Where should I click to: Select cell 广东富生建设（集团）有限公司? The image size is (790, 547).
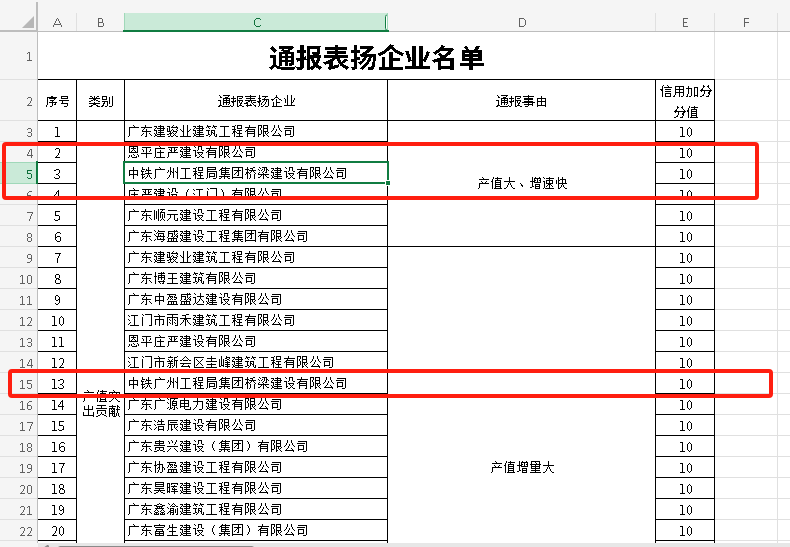point(256,530)
